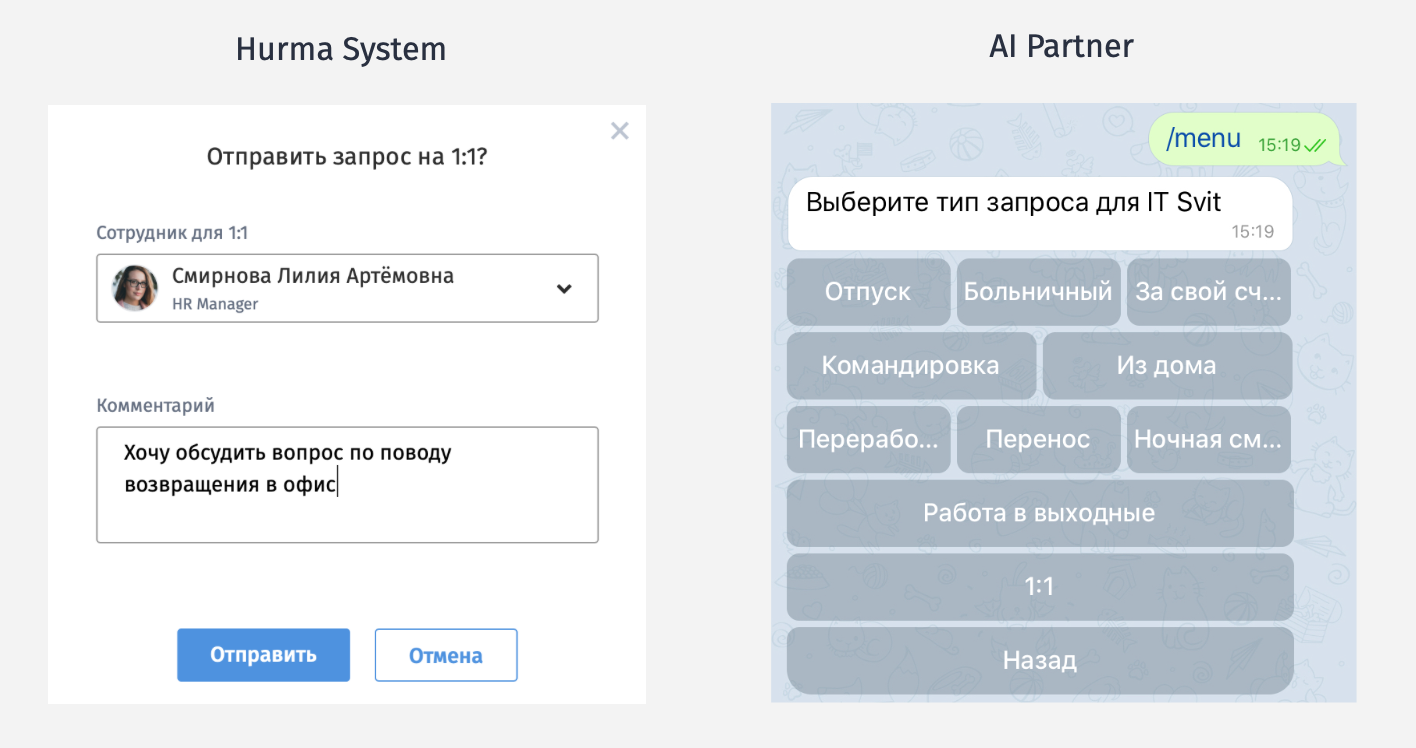Choose Работа в выходные option

[1040, 514]
